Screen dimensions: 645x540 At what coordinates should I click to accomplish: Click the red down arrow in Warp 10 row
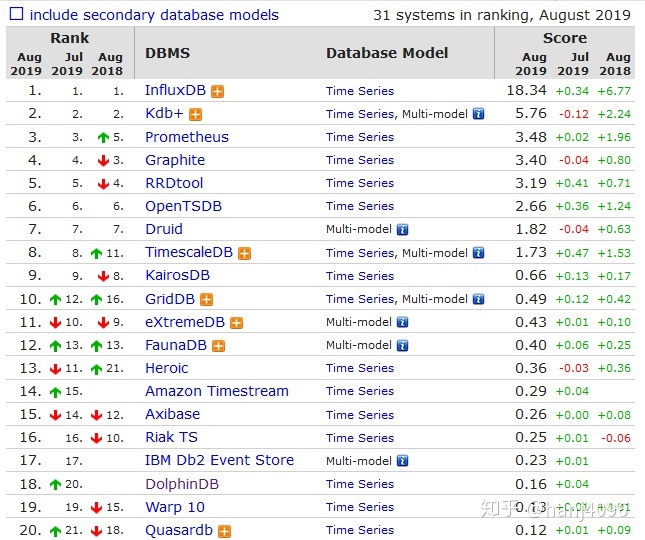point(96,508)
